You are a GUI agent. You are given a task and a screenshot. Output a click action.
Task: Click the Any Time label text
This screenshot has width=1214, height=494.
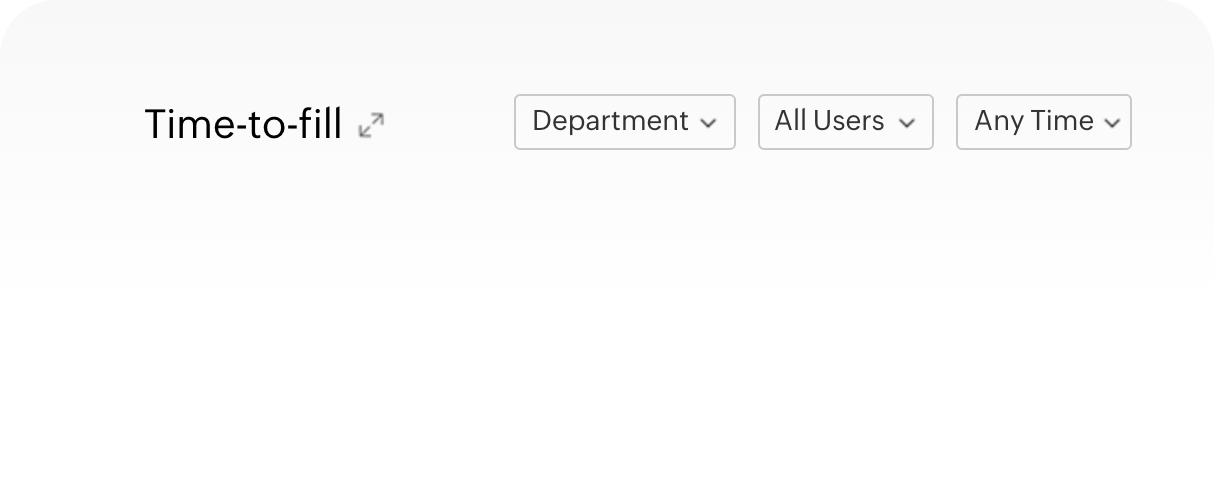click(1034, 121)
